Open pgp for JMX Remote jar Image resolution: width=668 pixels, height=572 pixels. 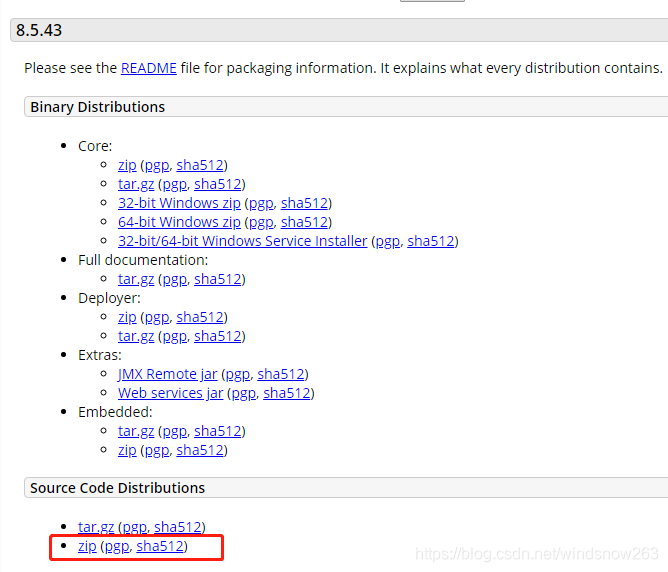click(x=238, y=374)
